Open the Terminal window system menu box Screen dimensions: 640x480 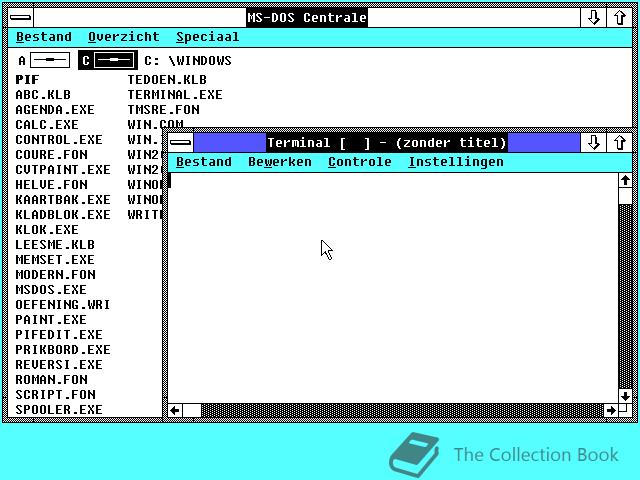click(x=180, y=142)
